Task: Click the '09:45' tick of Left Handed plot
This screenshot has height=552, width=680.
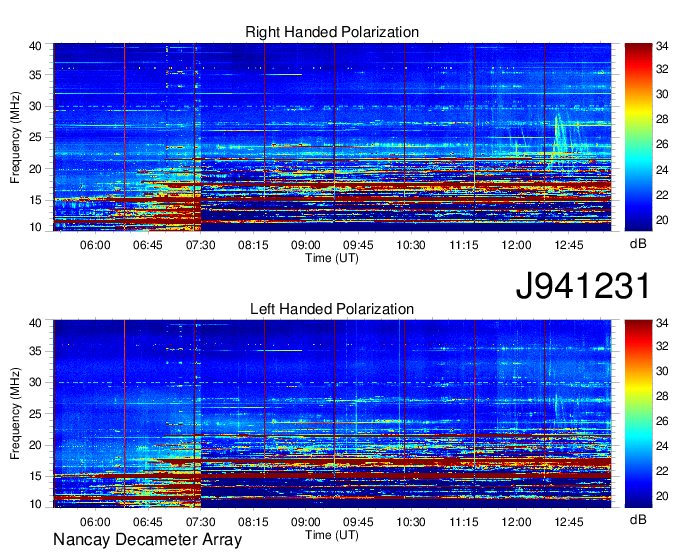Action: [x=358, y=522]
